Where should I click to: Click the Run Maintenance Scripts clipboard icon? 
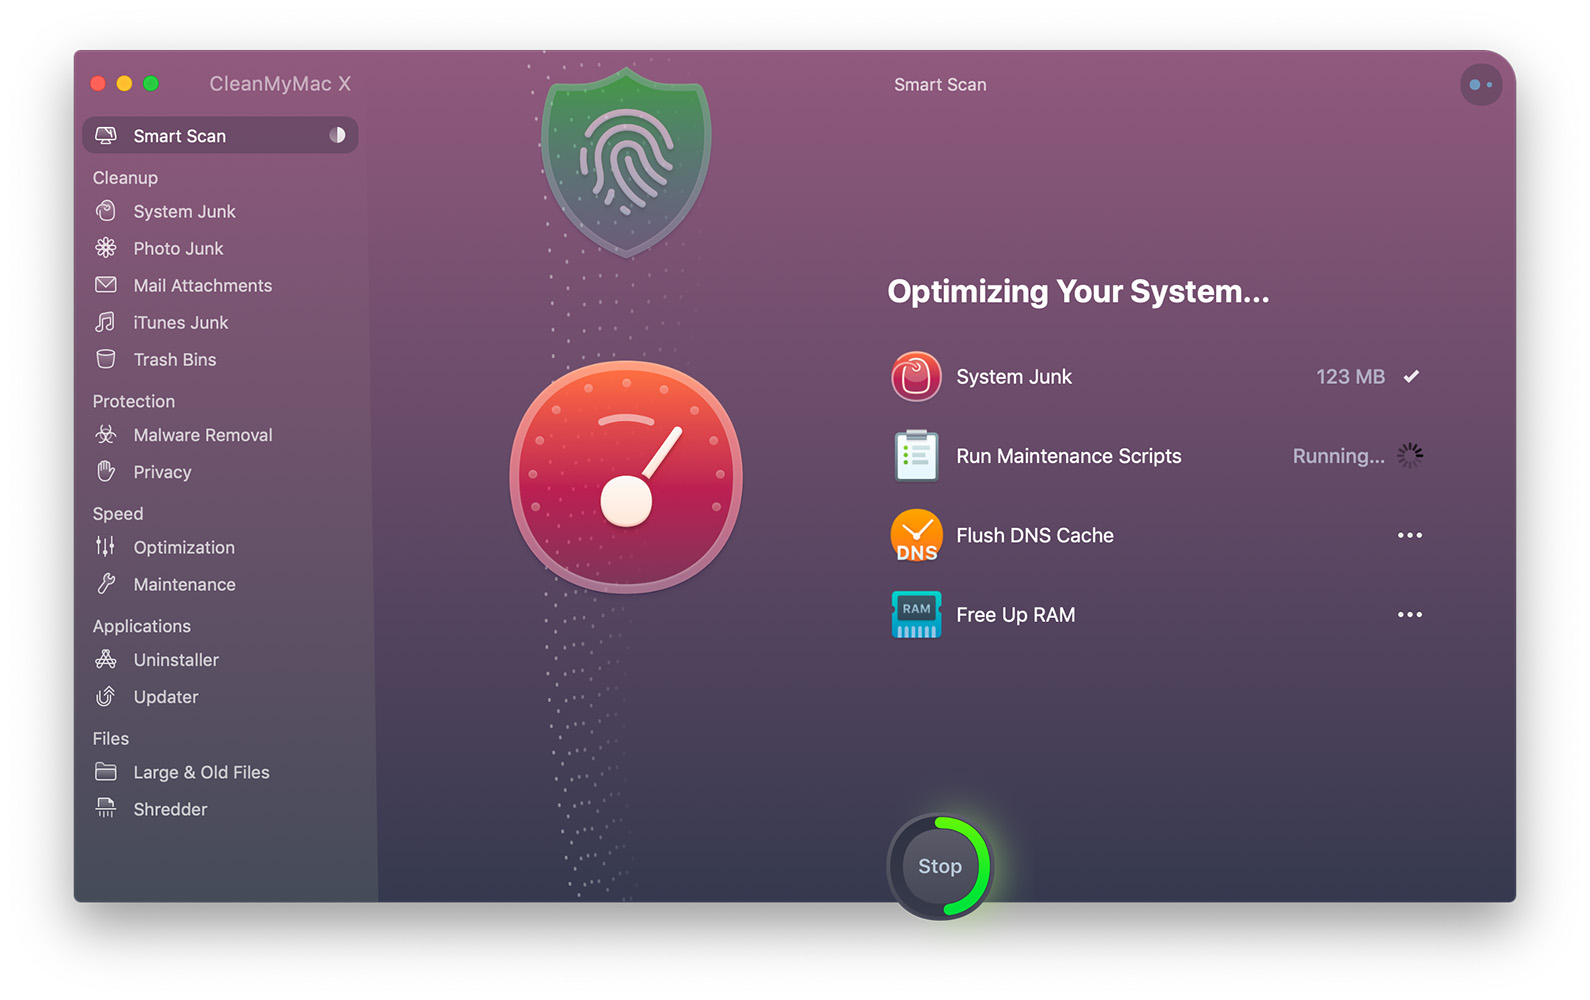[x=916, y=456]
